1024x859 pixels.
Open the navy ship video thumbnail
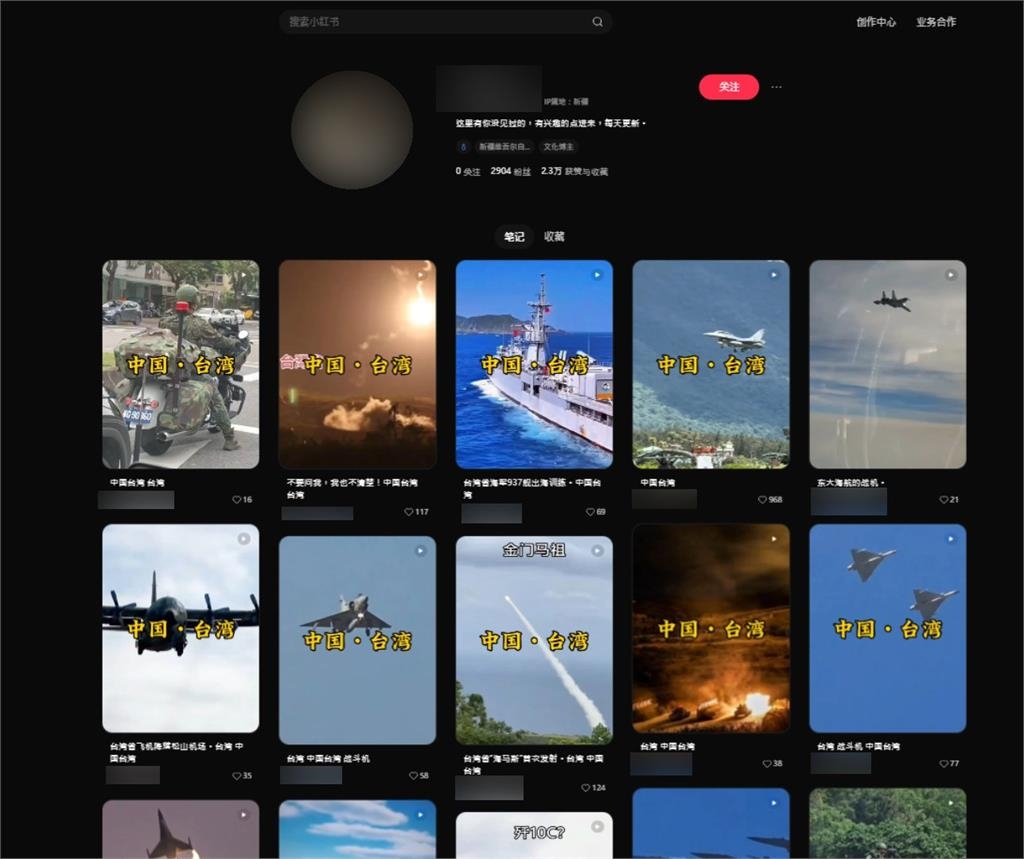coord(534,364)
